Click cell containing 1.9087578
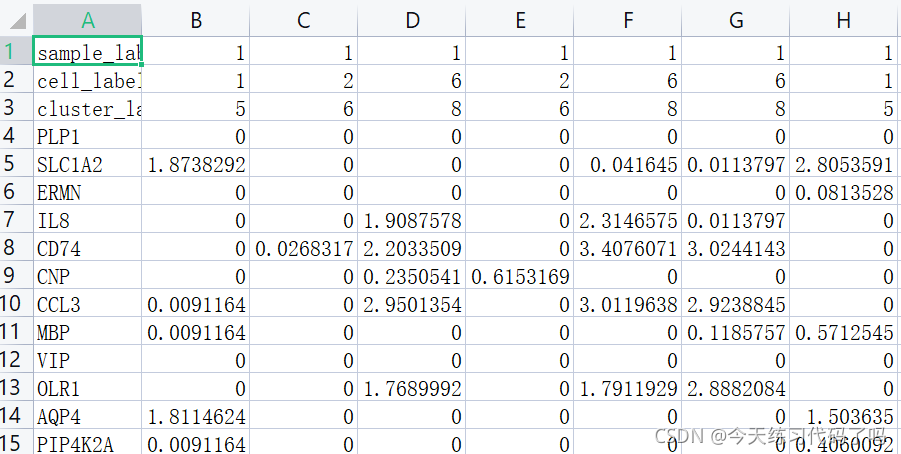 [x=412, y=219]
